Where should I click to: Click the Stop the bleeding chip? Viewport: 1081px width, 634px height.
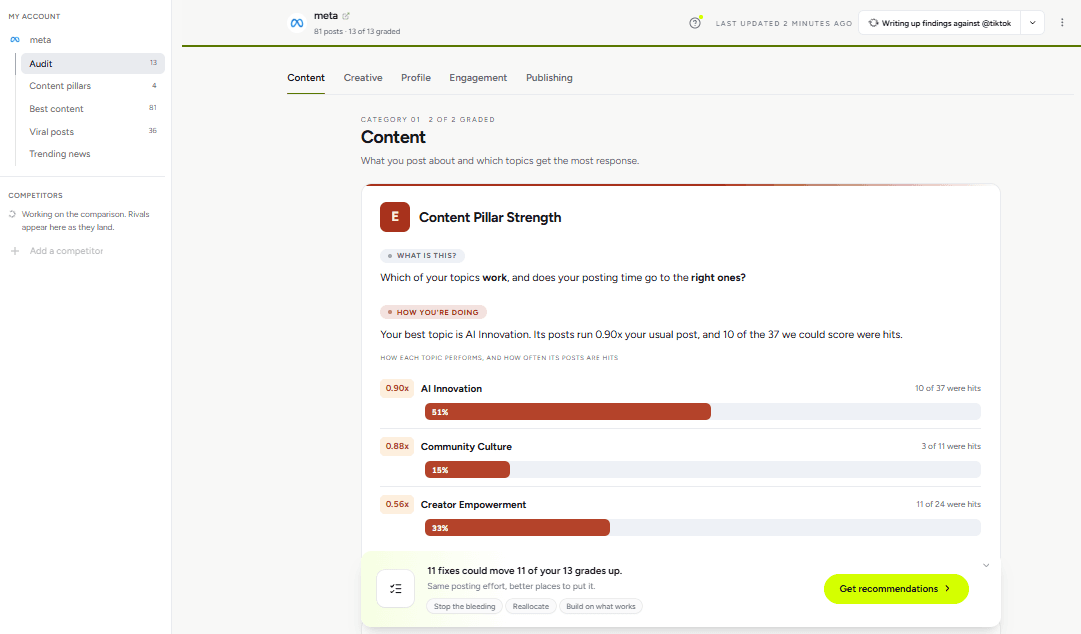(x=465, y=606)
